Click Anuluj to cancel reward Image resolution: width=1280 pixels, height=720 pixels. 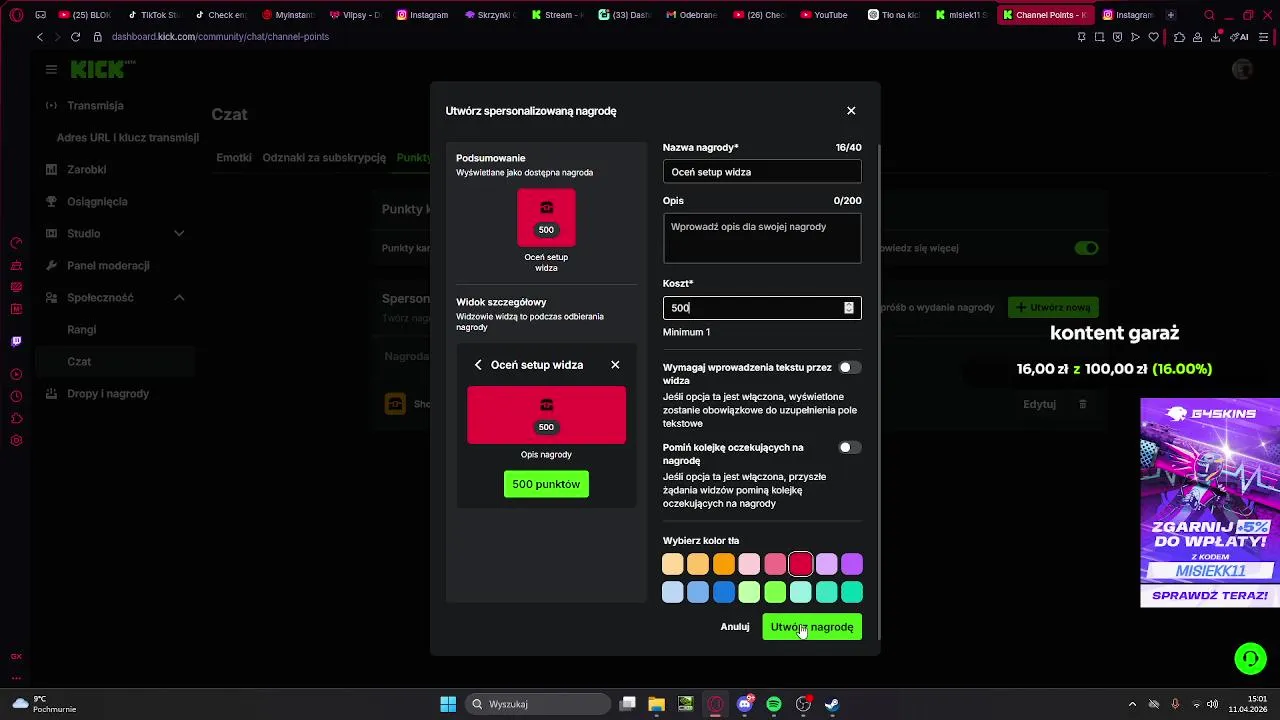pos(735,627)
